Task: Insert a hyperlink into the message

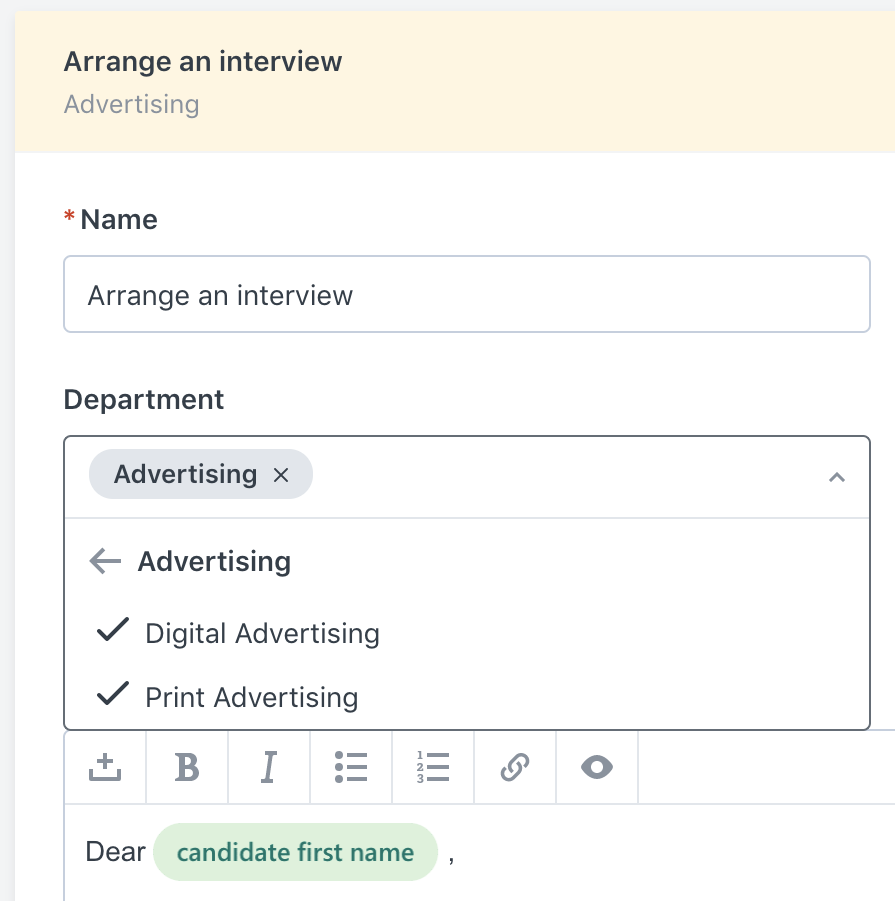Action: point(514,767)
